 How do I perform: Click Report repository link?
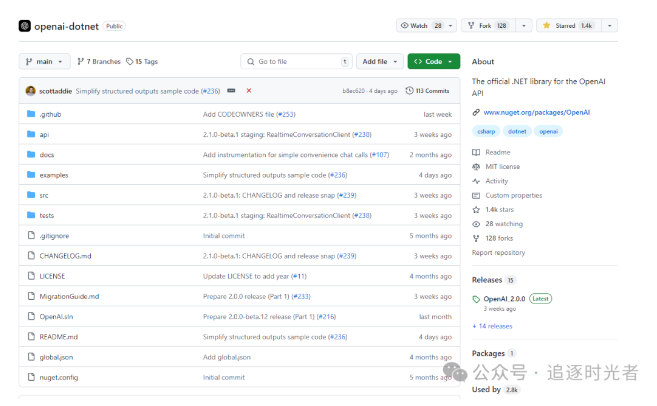coord(498,253)
